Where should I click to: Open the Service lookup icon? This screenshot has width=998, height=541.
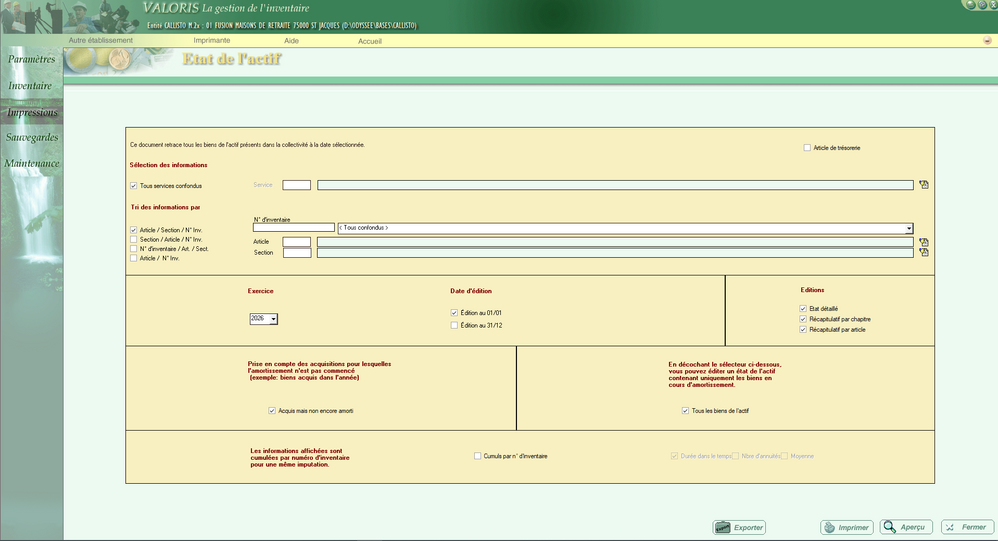pyautogui.click(x=924, y=185)
